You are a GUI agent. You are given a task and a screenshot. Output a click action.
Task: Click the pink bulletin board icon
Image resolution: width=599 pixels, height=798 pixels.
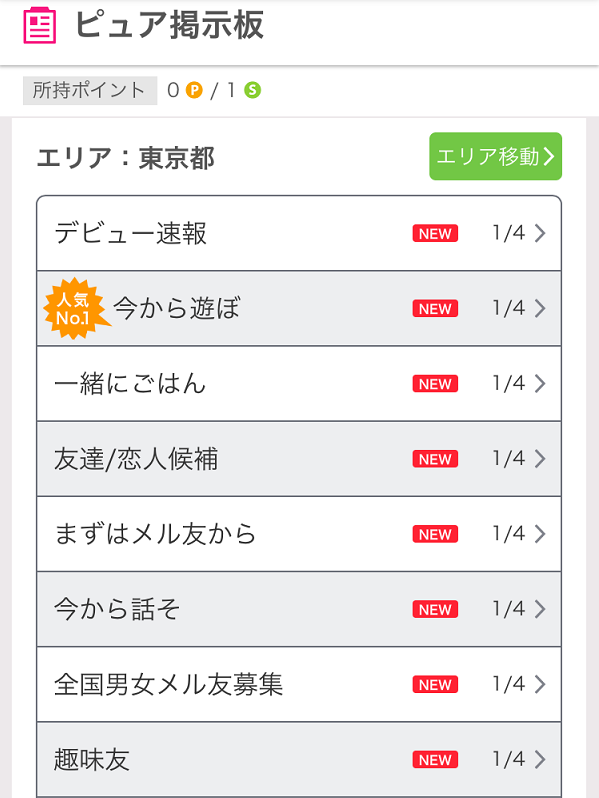40,25
